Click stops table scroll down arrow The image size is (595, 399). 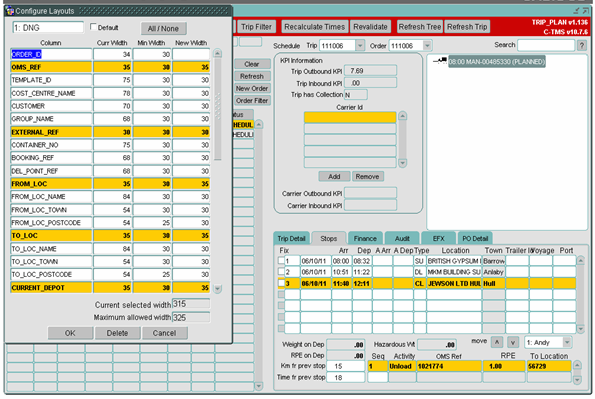[581, 329]
